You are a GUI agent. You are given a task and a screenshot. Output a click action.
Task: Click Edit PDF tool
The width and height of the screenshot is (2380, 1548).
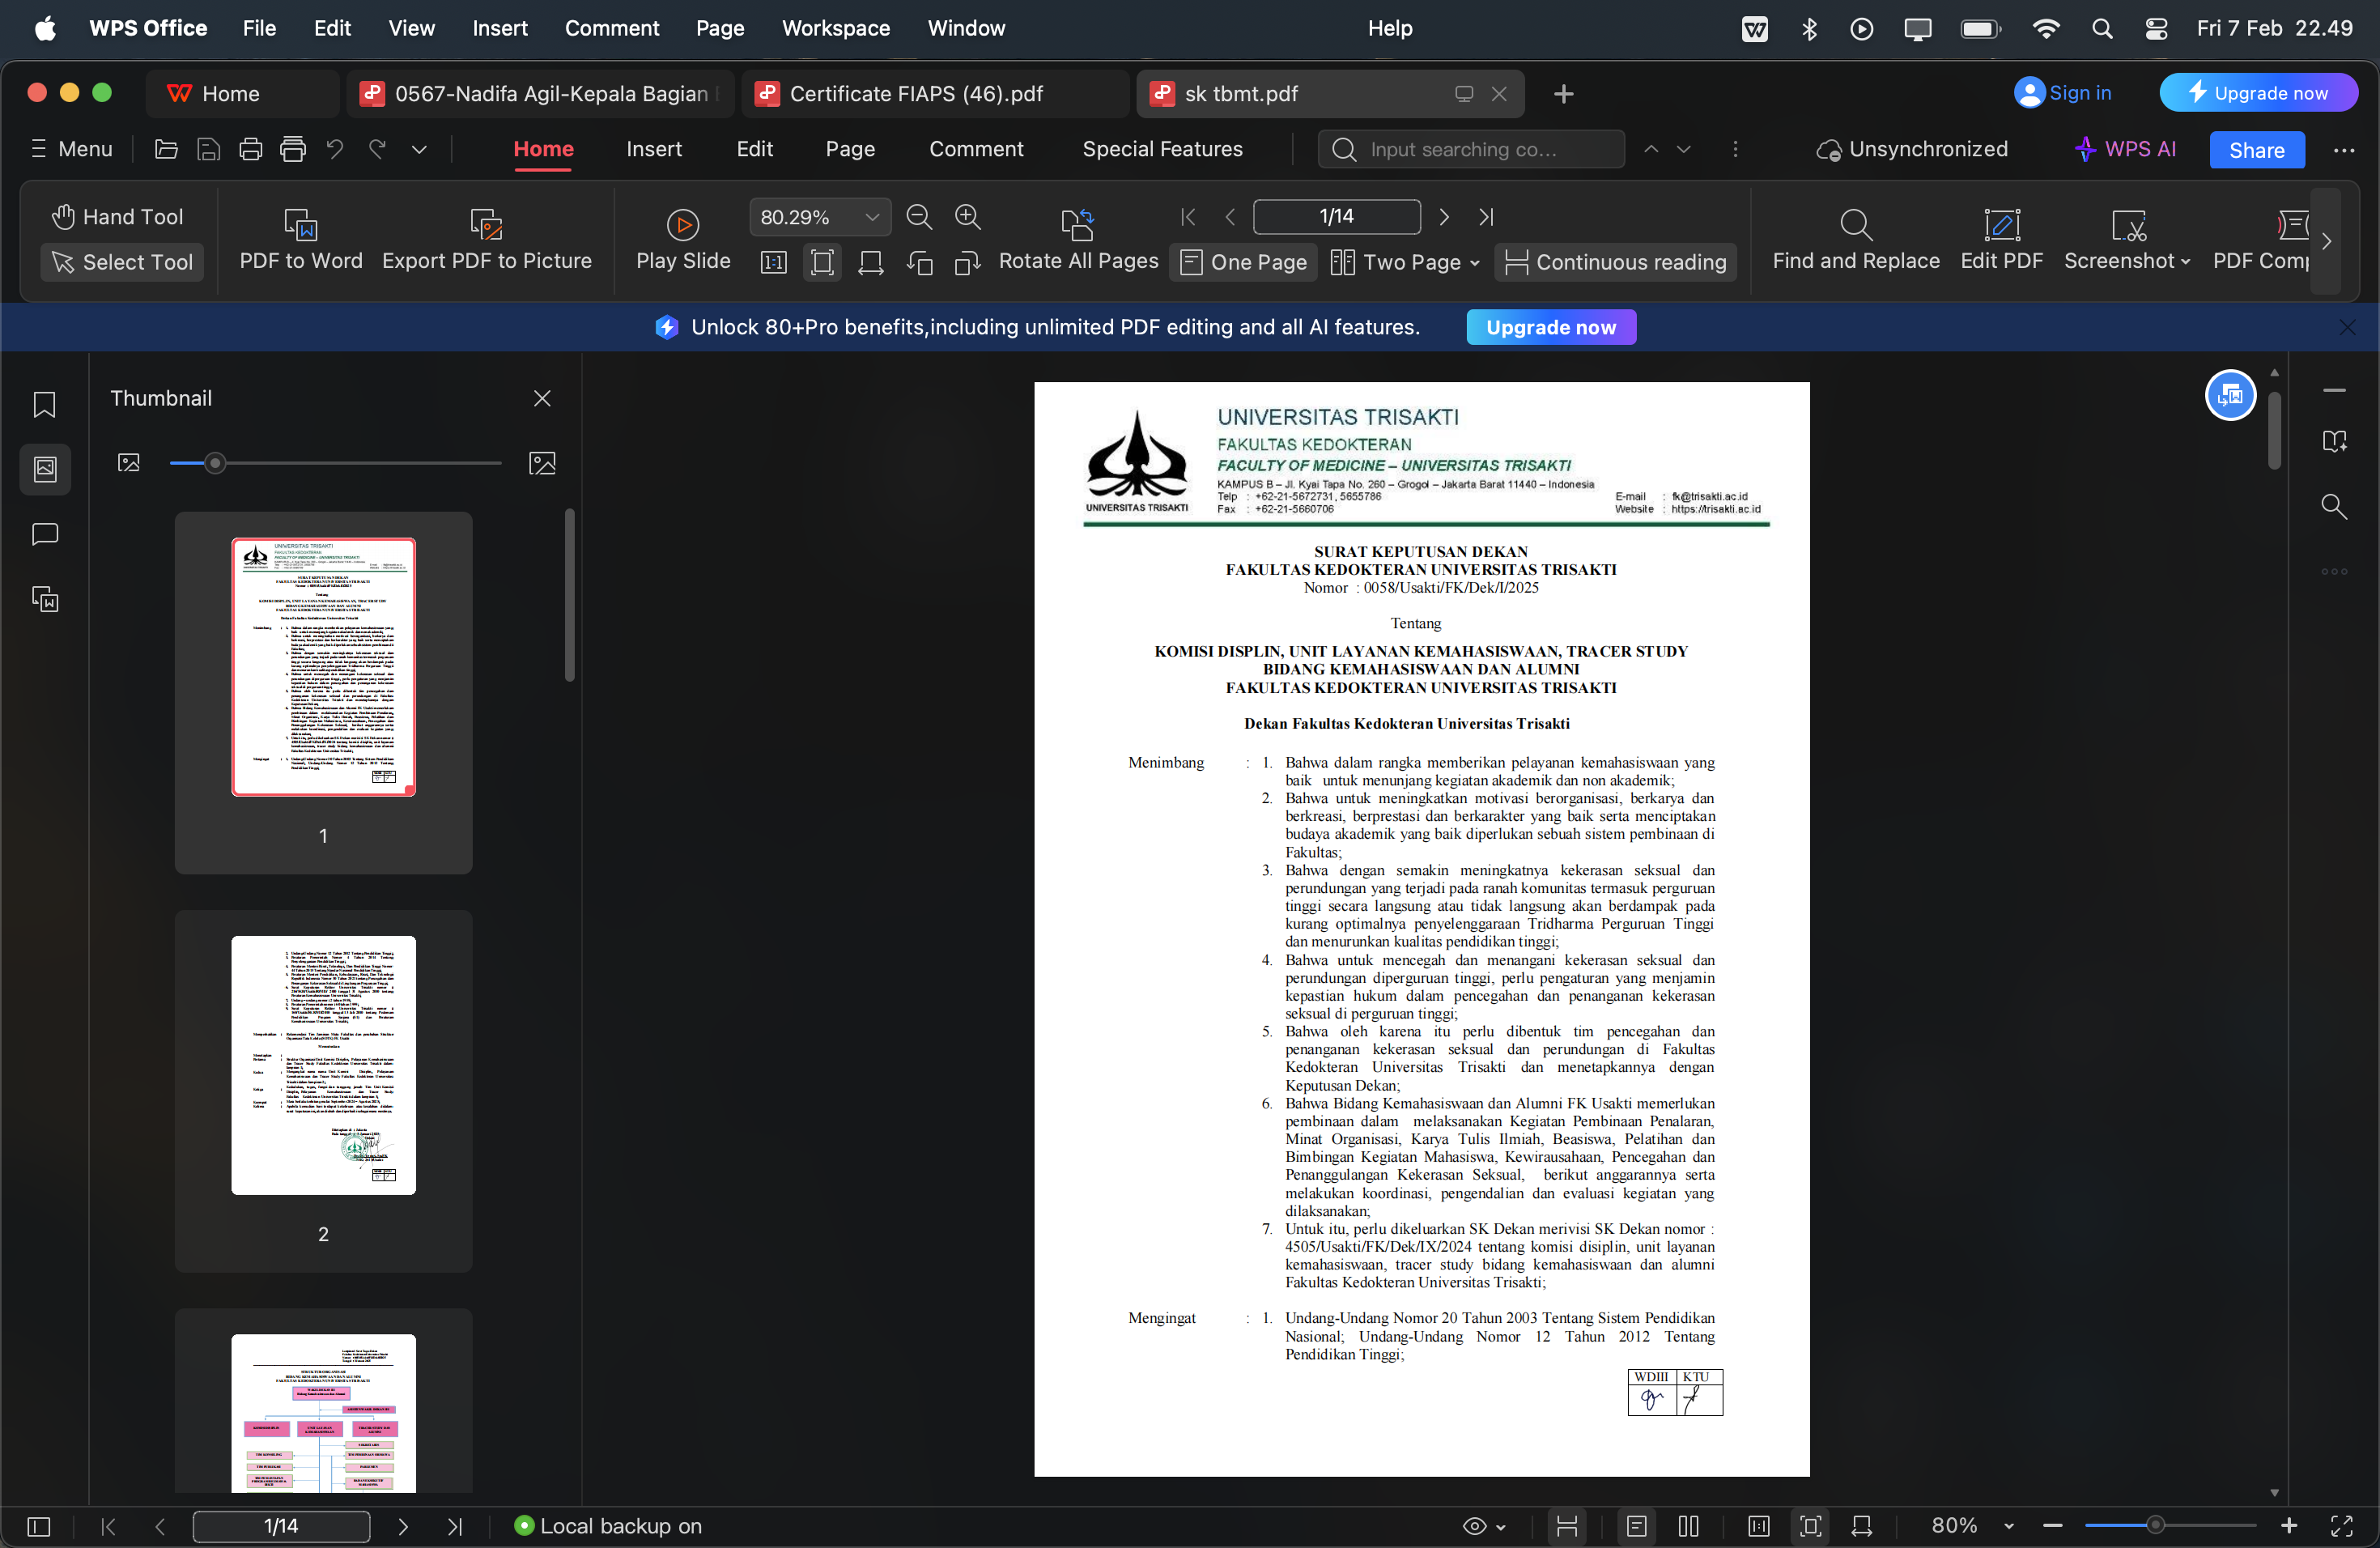tap(2000, 240)
